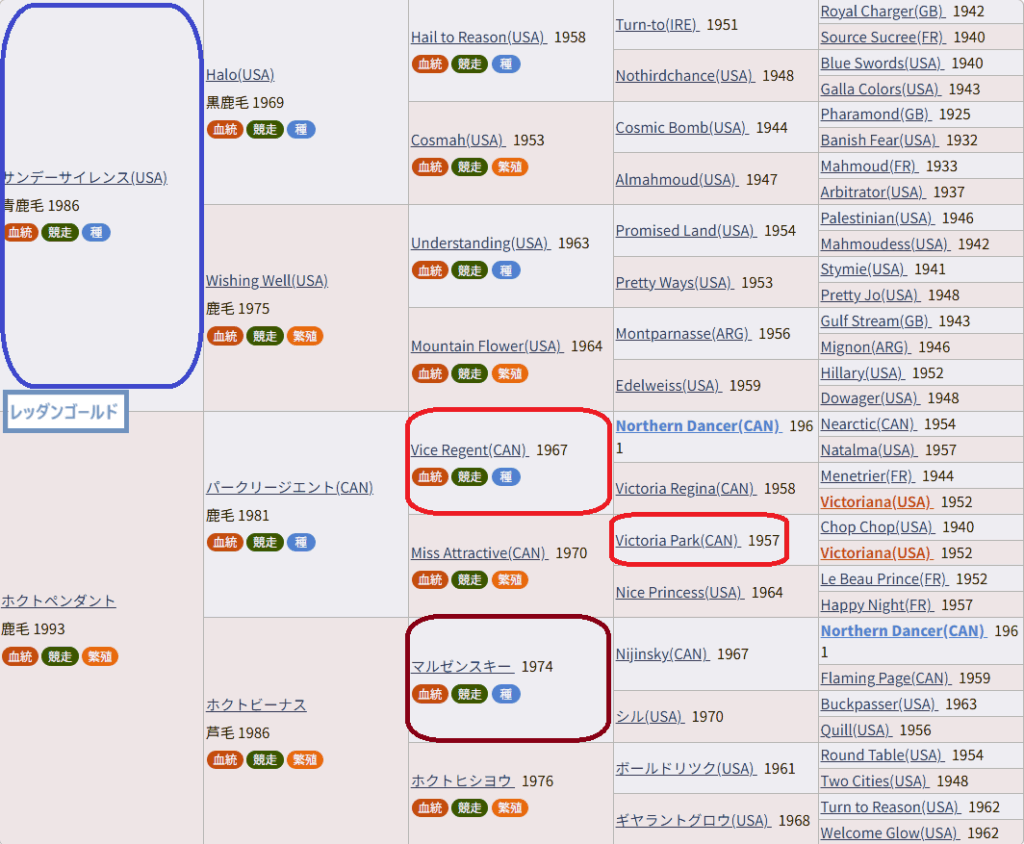Click the 競走 badge under ホクトビーナス

coord(265,760)
